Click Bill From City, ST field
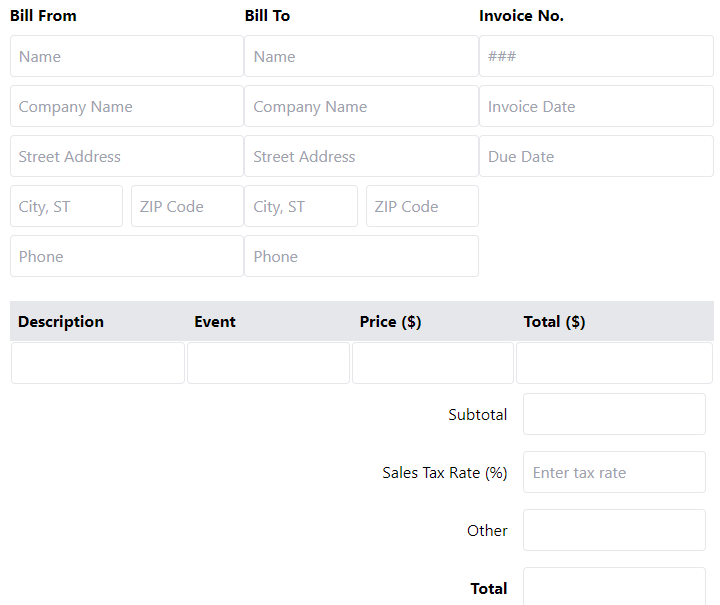 pos(66,206)
